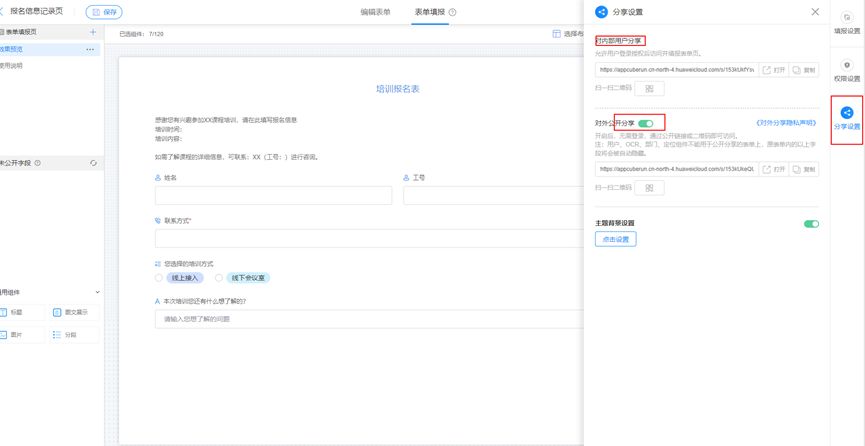Open 分享设置 in the right sidebar
The image size is (865, 446).
[847, 119]
